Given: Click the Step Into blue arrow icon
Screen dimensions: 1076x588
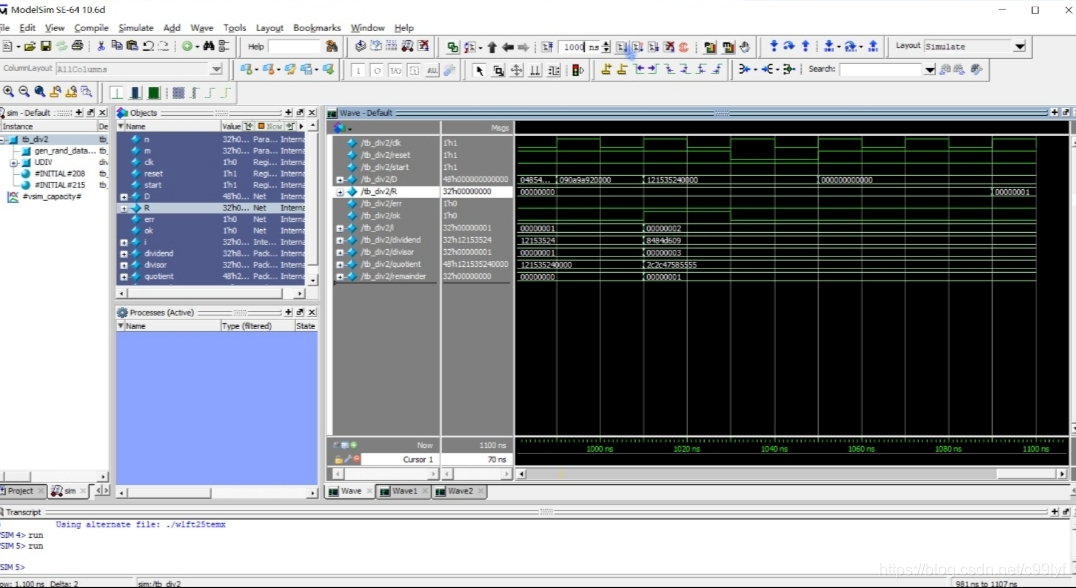Looking at the screenshot, I should 774,46.
